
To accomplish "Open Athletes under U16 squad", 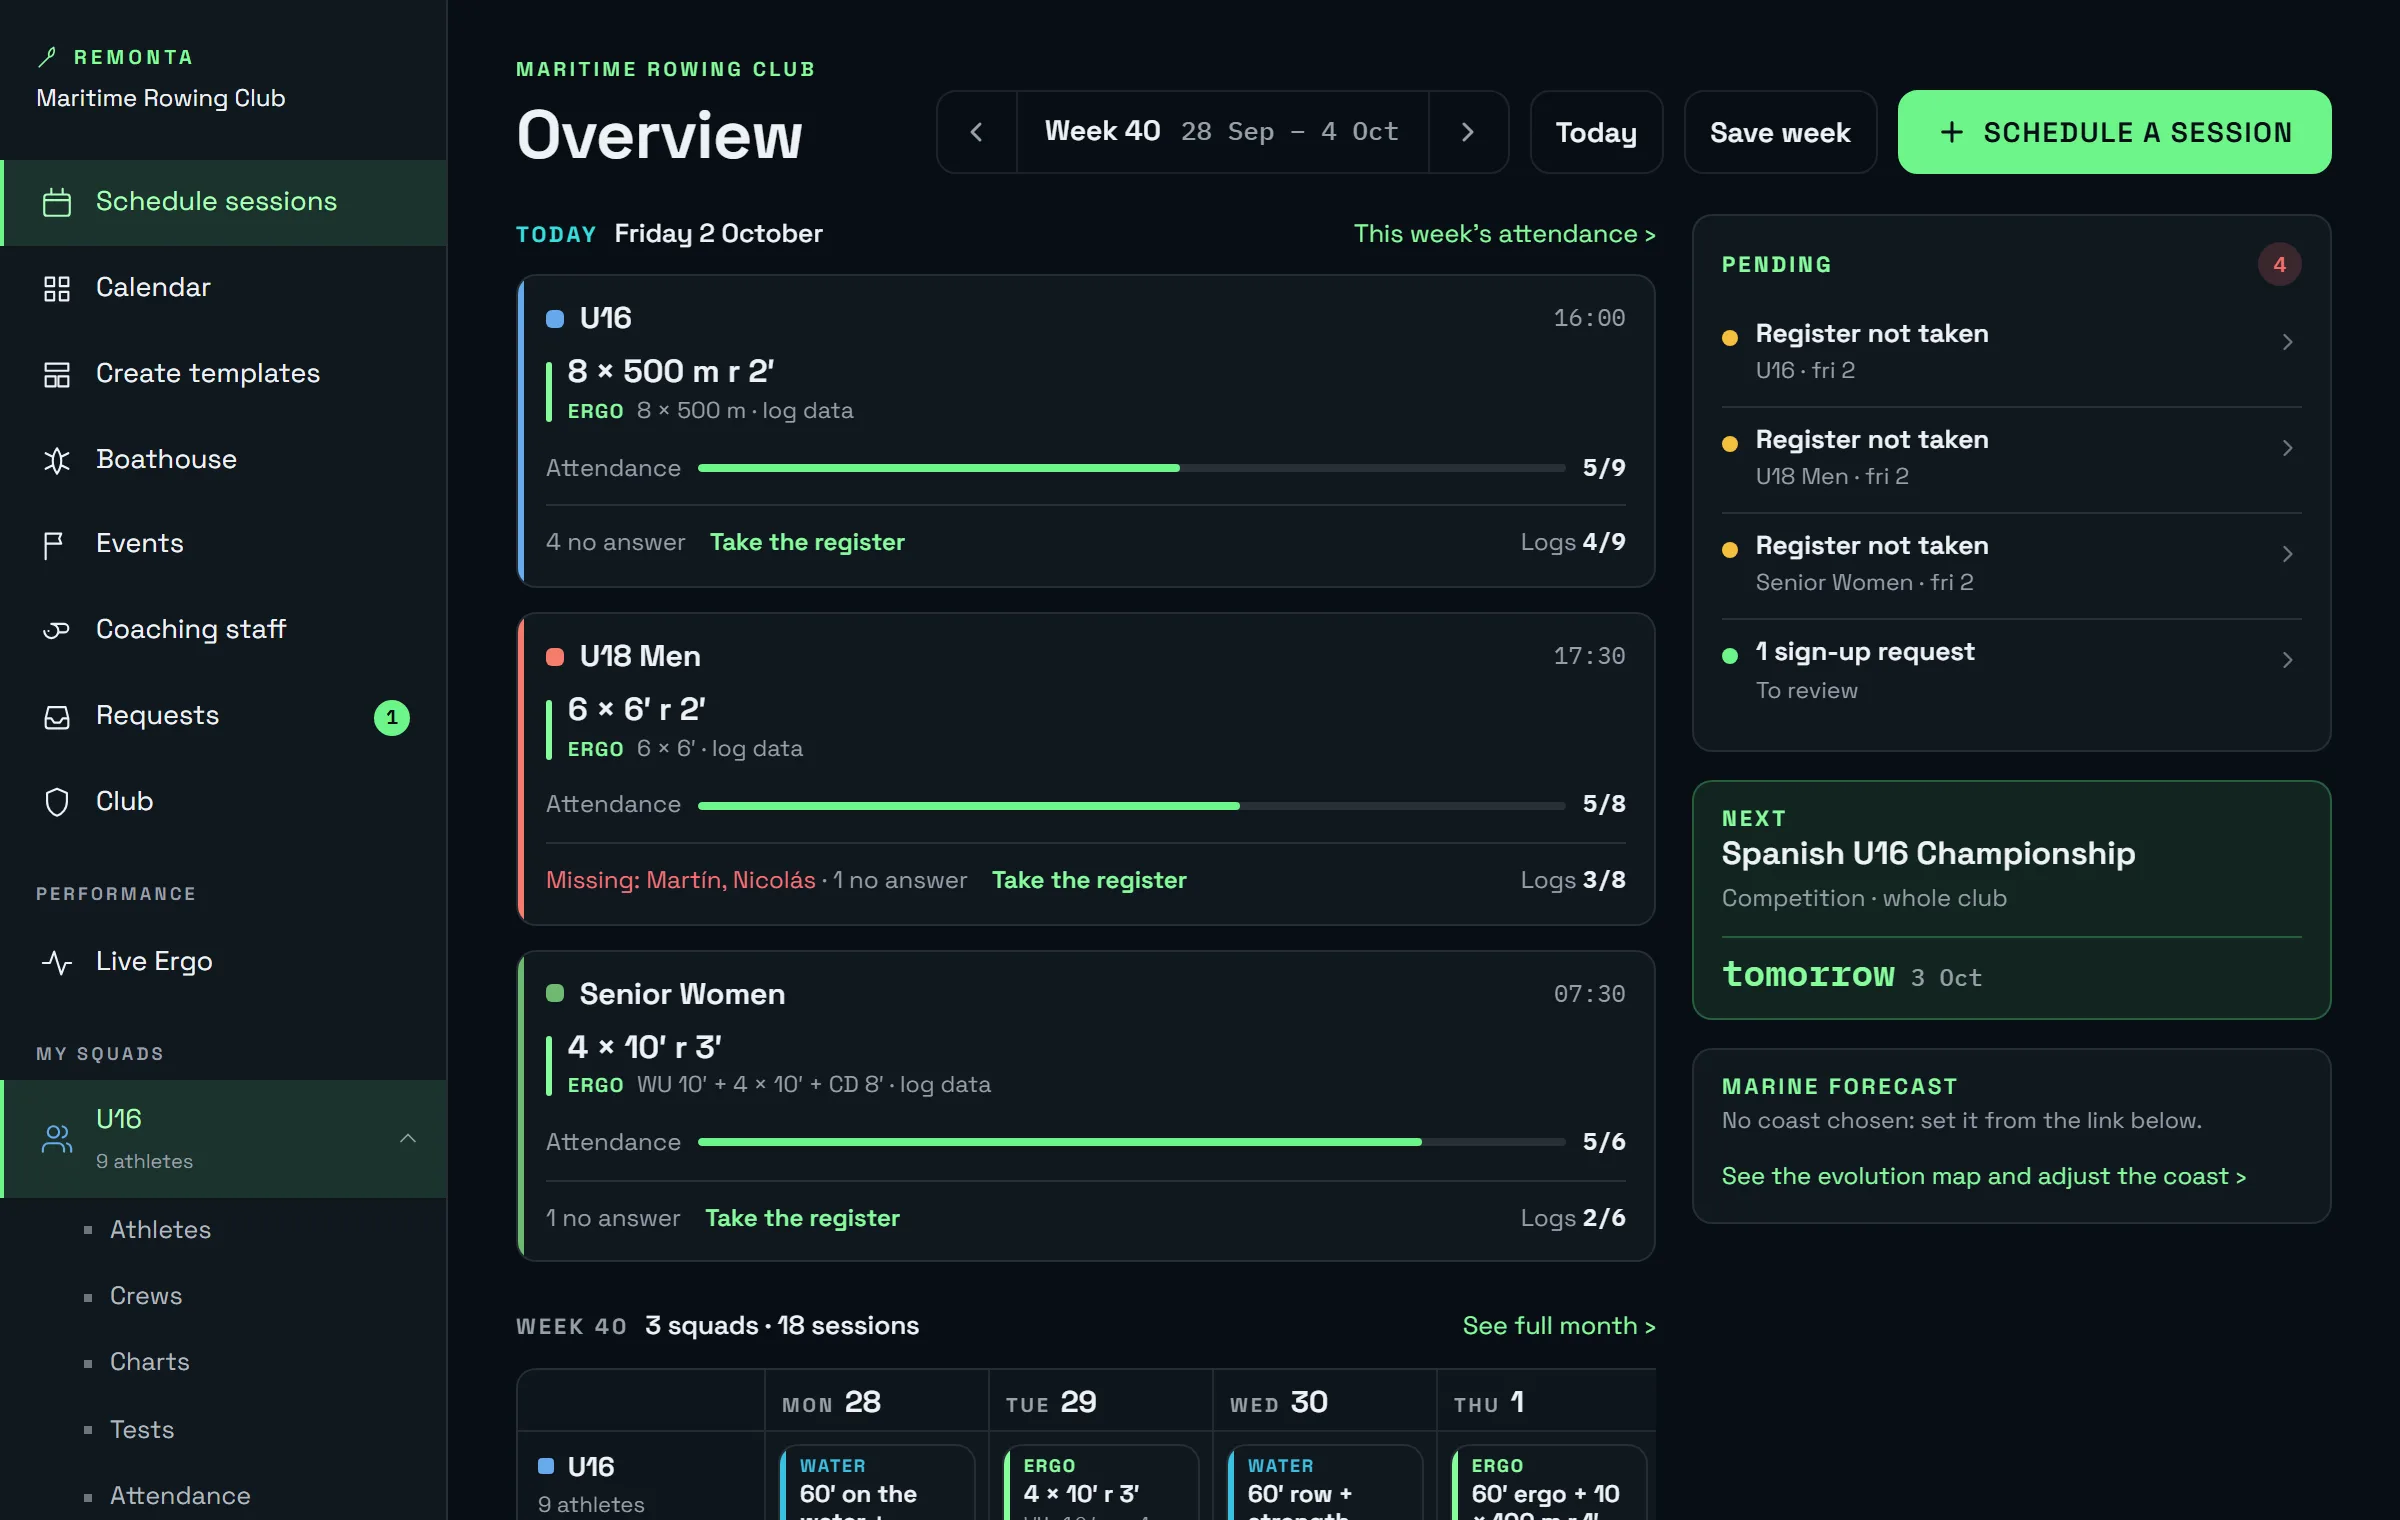I will pos(160,1230).
